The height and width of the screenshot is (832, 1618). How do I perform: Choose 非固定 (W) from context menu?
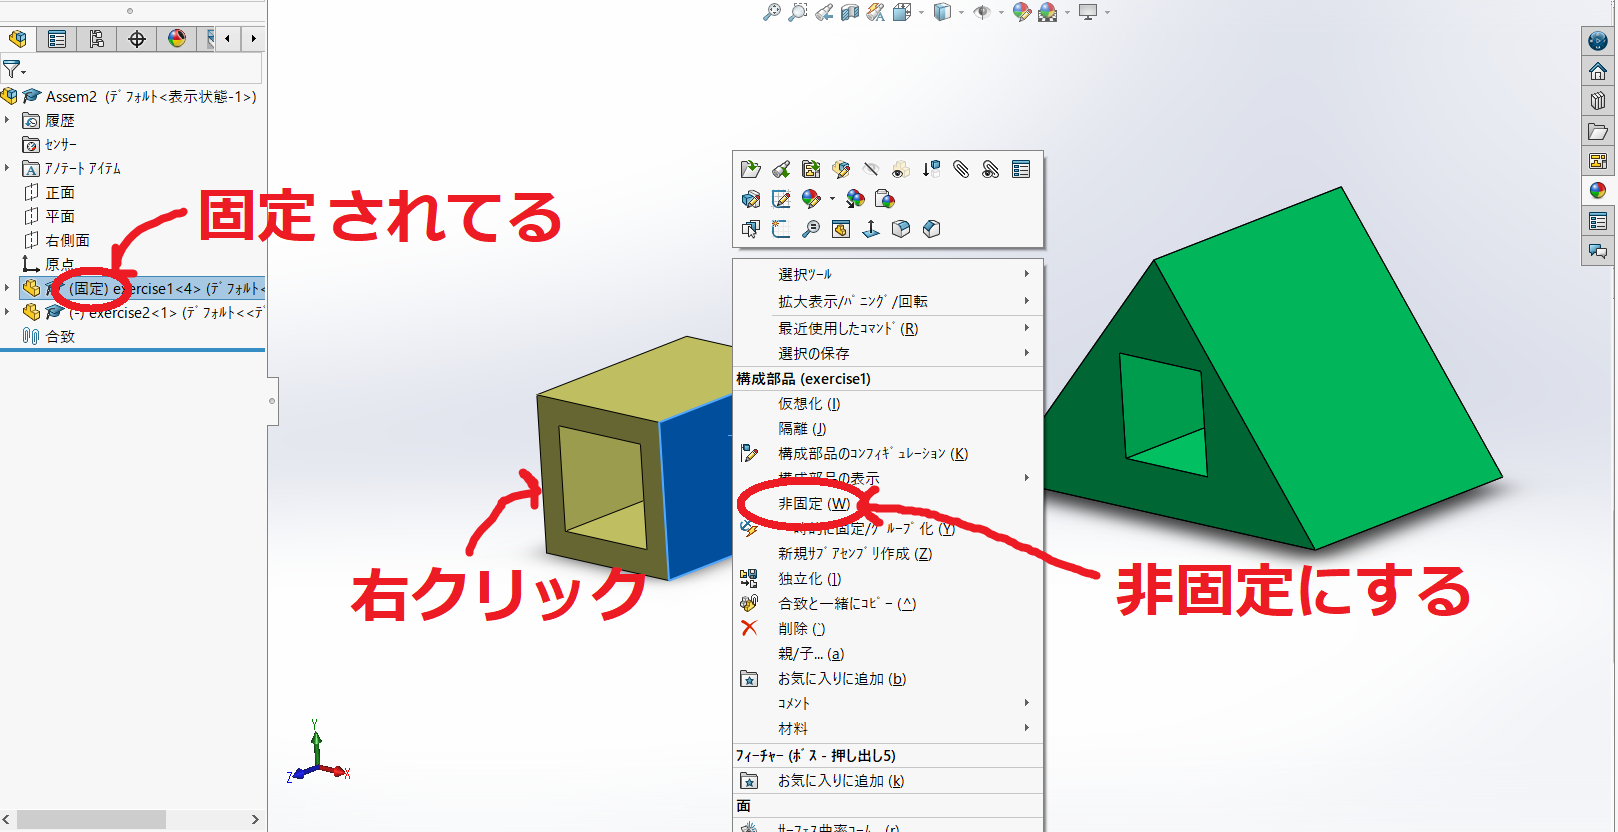[x=888, y=503]
